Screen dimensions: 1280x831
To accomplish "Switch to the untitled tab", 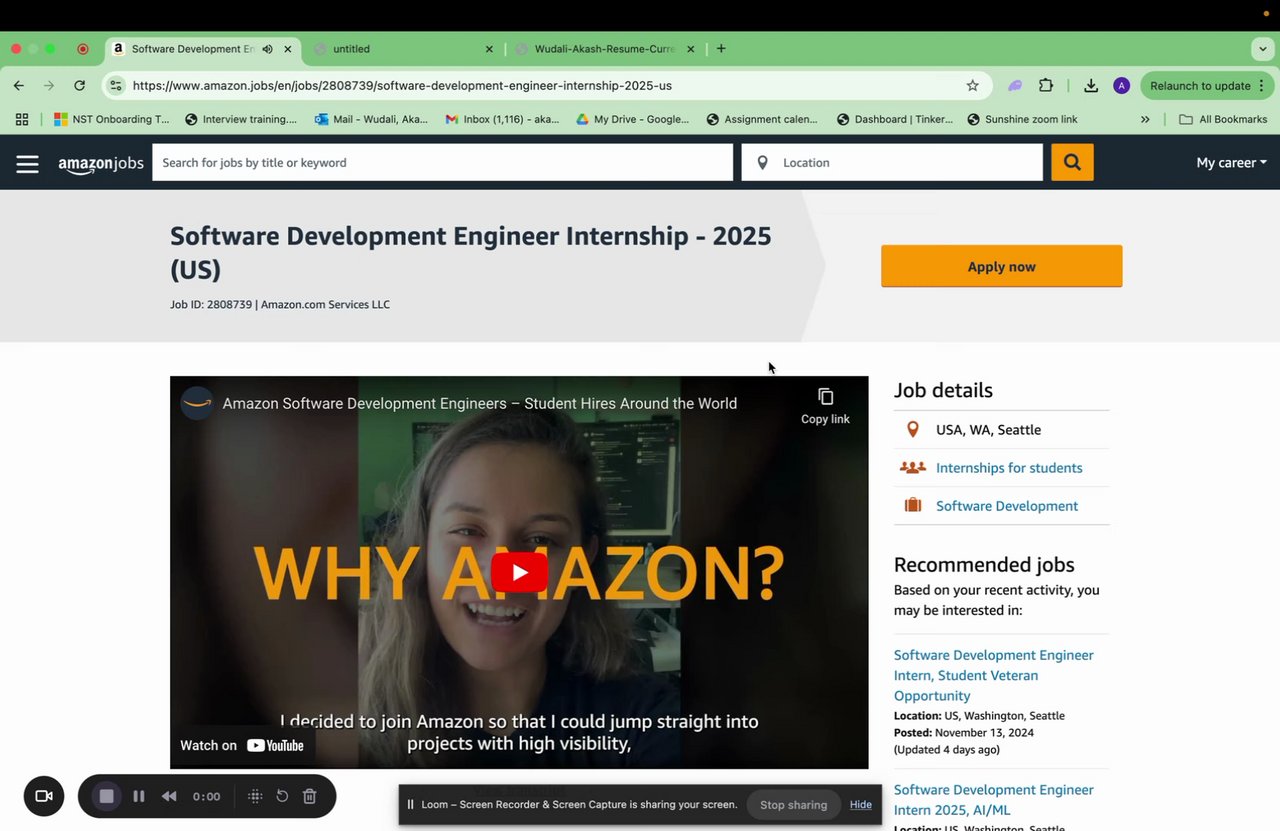I will tap(404, 48).
